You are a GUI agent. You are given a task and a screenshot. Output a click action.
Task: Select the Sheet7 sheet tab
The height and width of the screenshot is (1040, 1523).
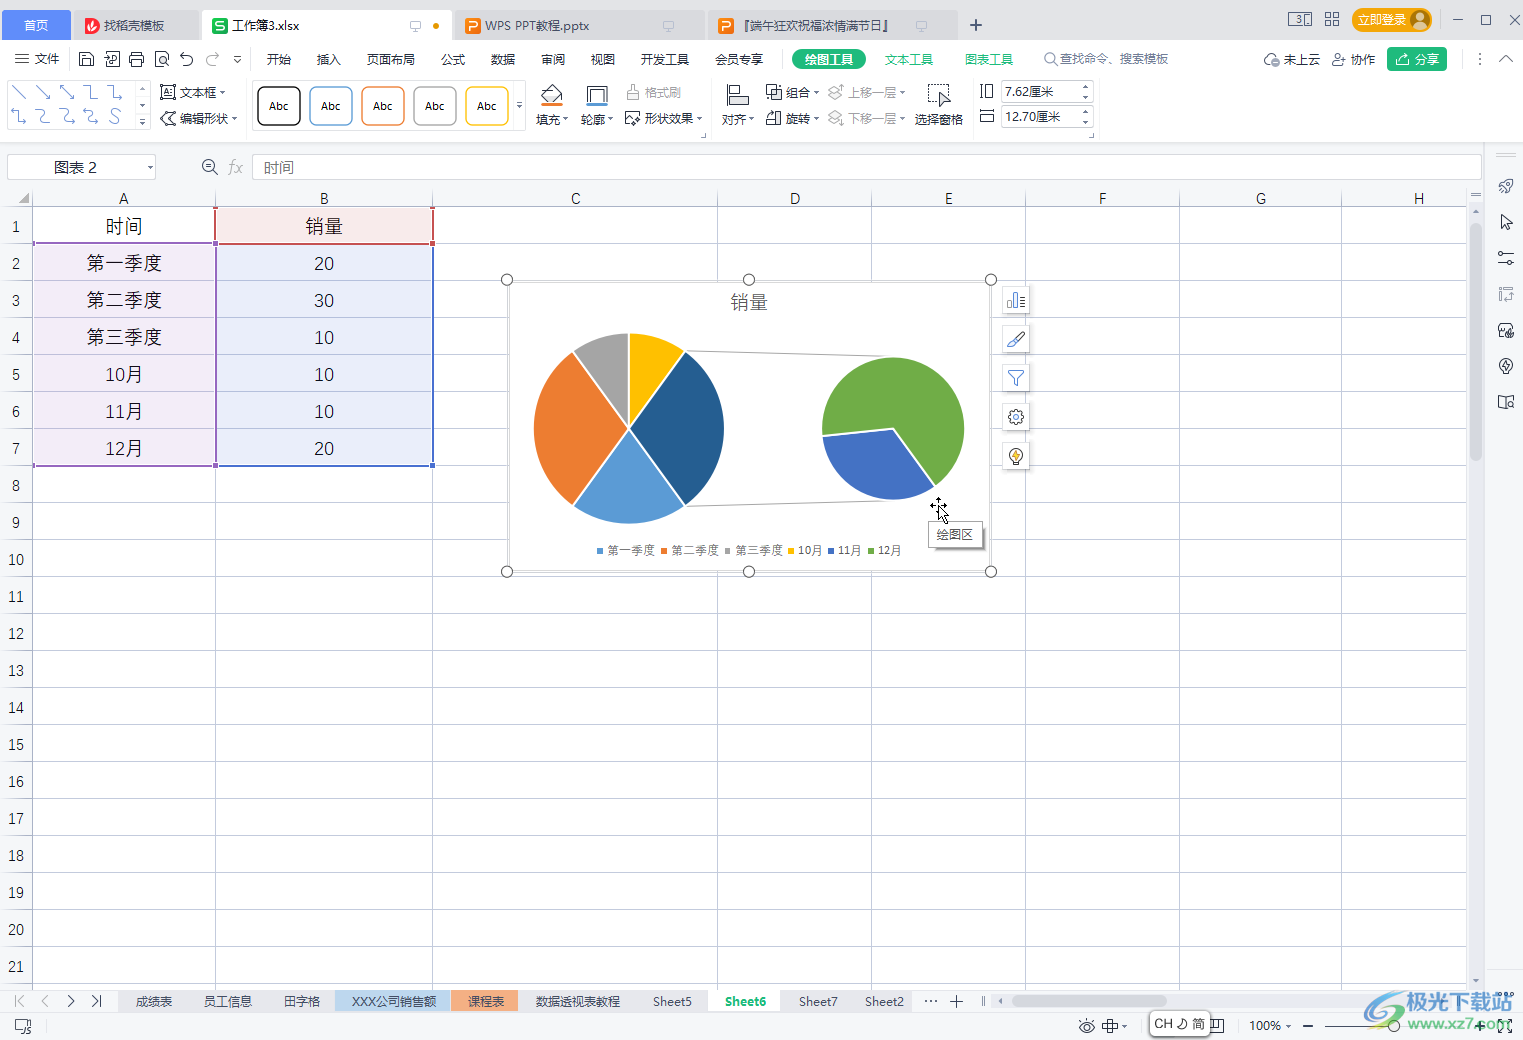click(x=818, y=1001)
